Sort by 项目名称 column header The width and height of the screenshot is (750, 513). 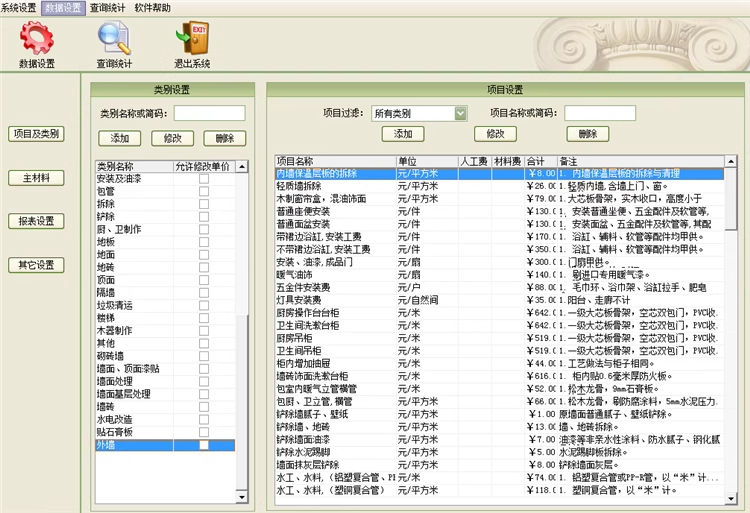point(336,162)
